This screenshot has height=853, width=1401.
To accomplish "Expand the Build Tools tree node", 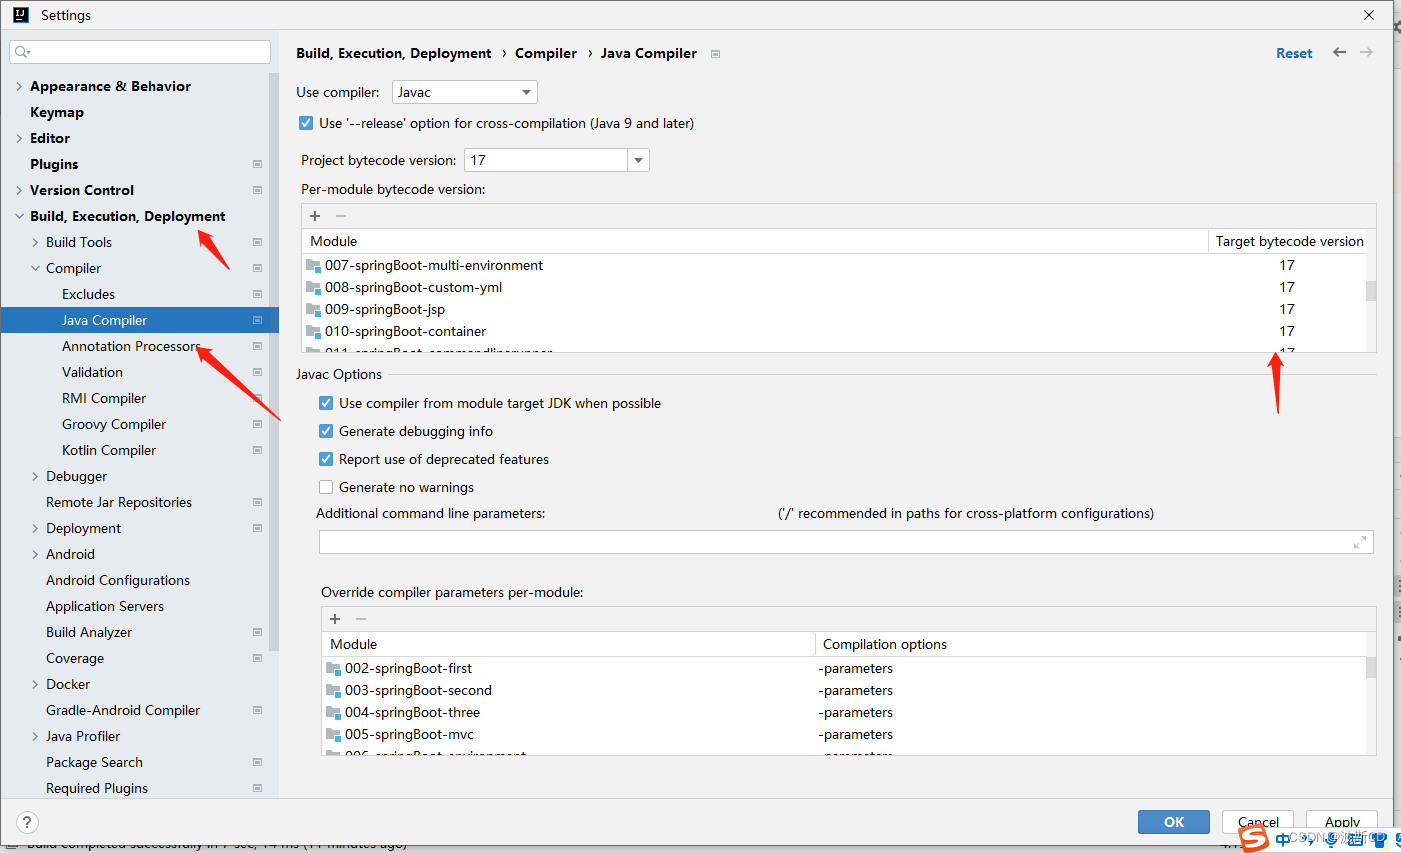I will click(36, 243).
